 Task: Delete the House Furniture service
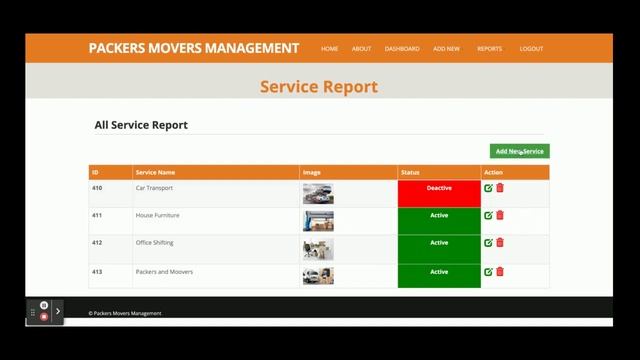[x=500, y=215]
